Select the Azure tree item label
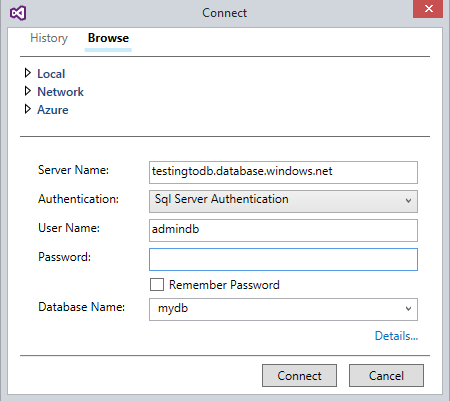450x401 pixels. pos(53,110)
